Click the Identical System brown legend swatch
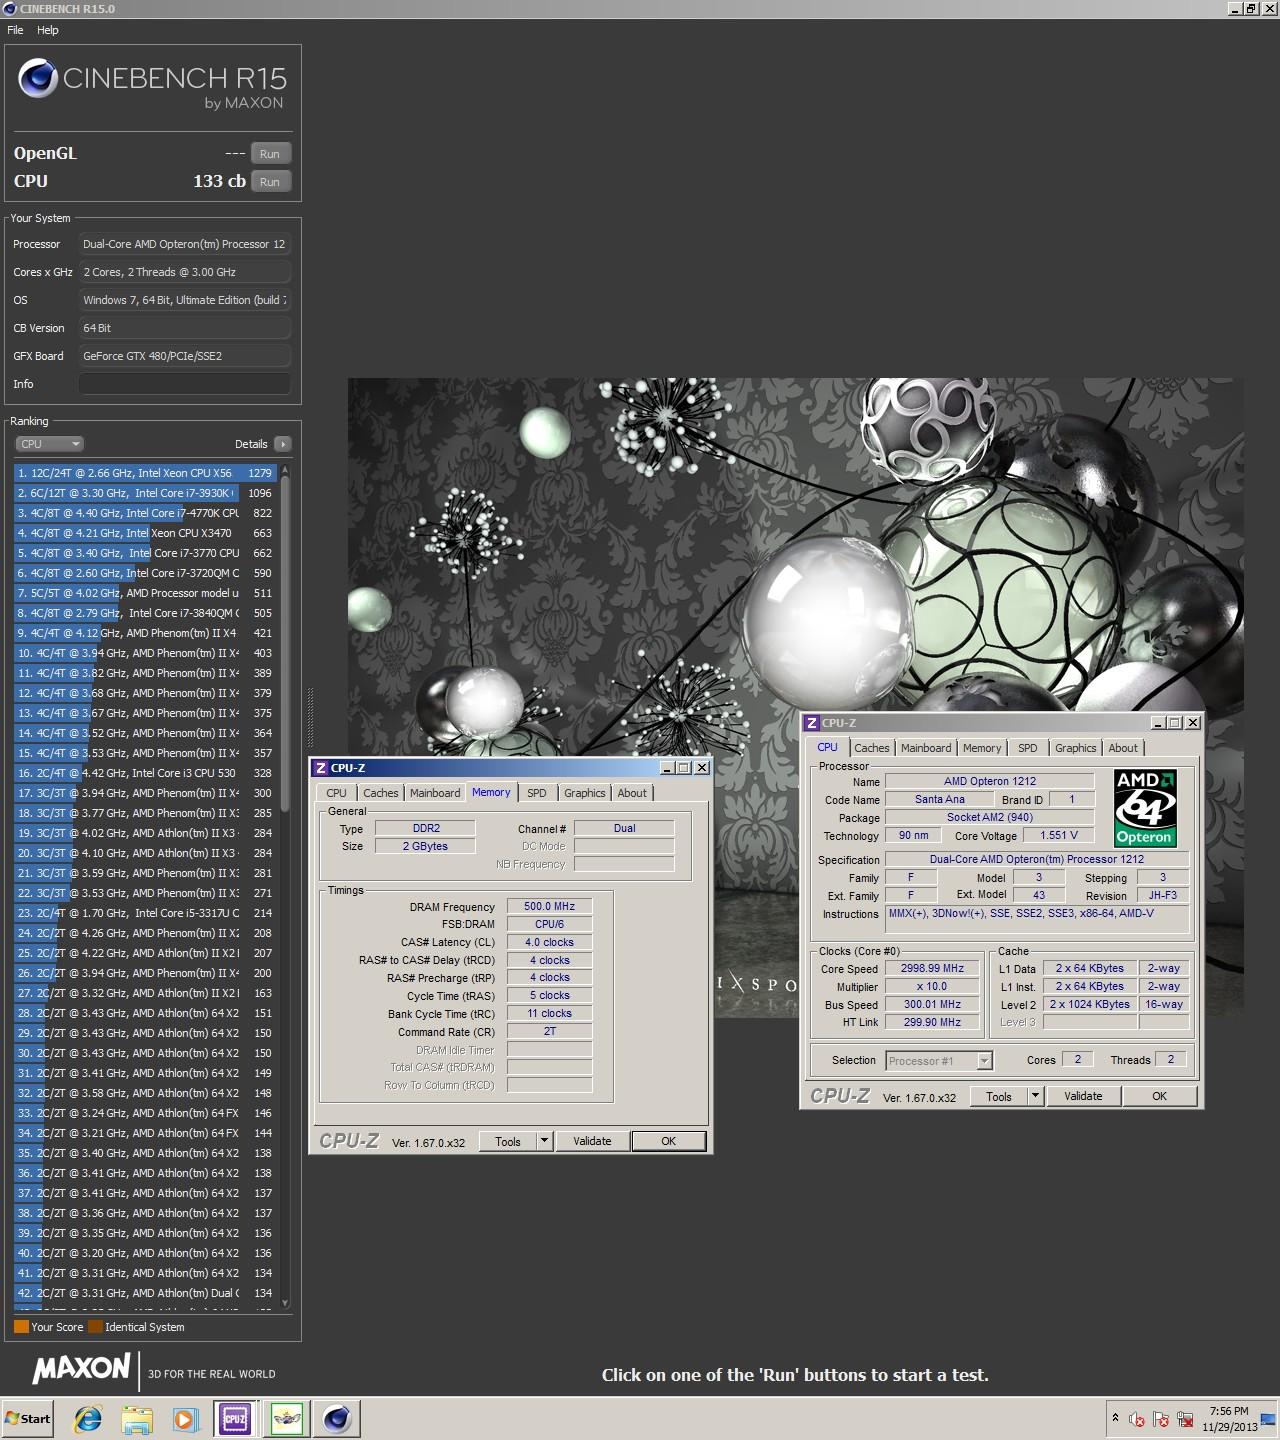The height and width of the screenshot is (1440, 1280). [x=95, y=1327]
